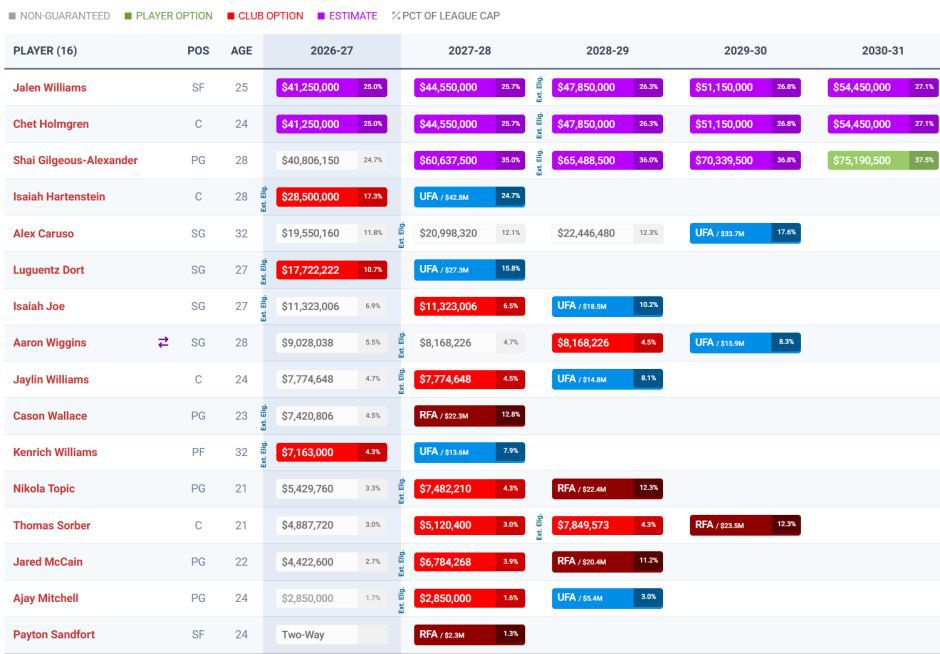Click the percent icon before PCT OF LEAGUE CAP
940x654 pixels.
coord(396,16)
